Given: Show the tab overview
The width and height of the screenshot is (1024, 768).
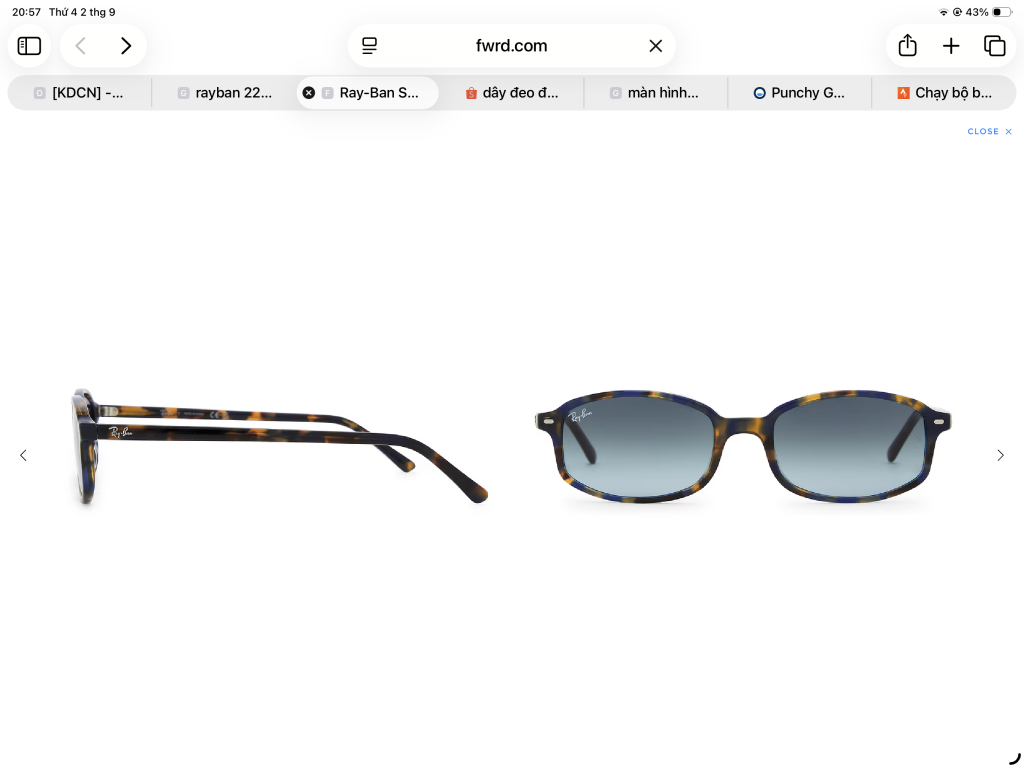Looking at the screenshot, I should pyautogui.click(x=995, y=46).
